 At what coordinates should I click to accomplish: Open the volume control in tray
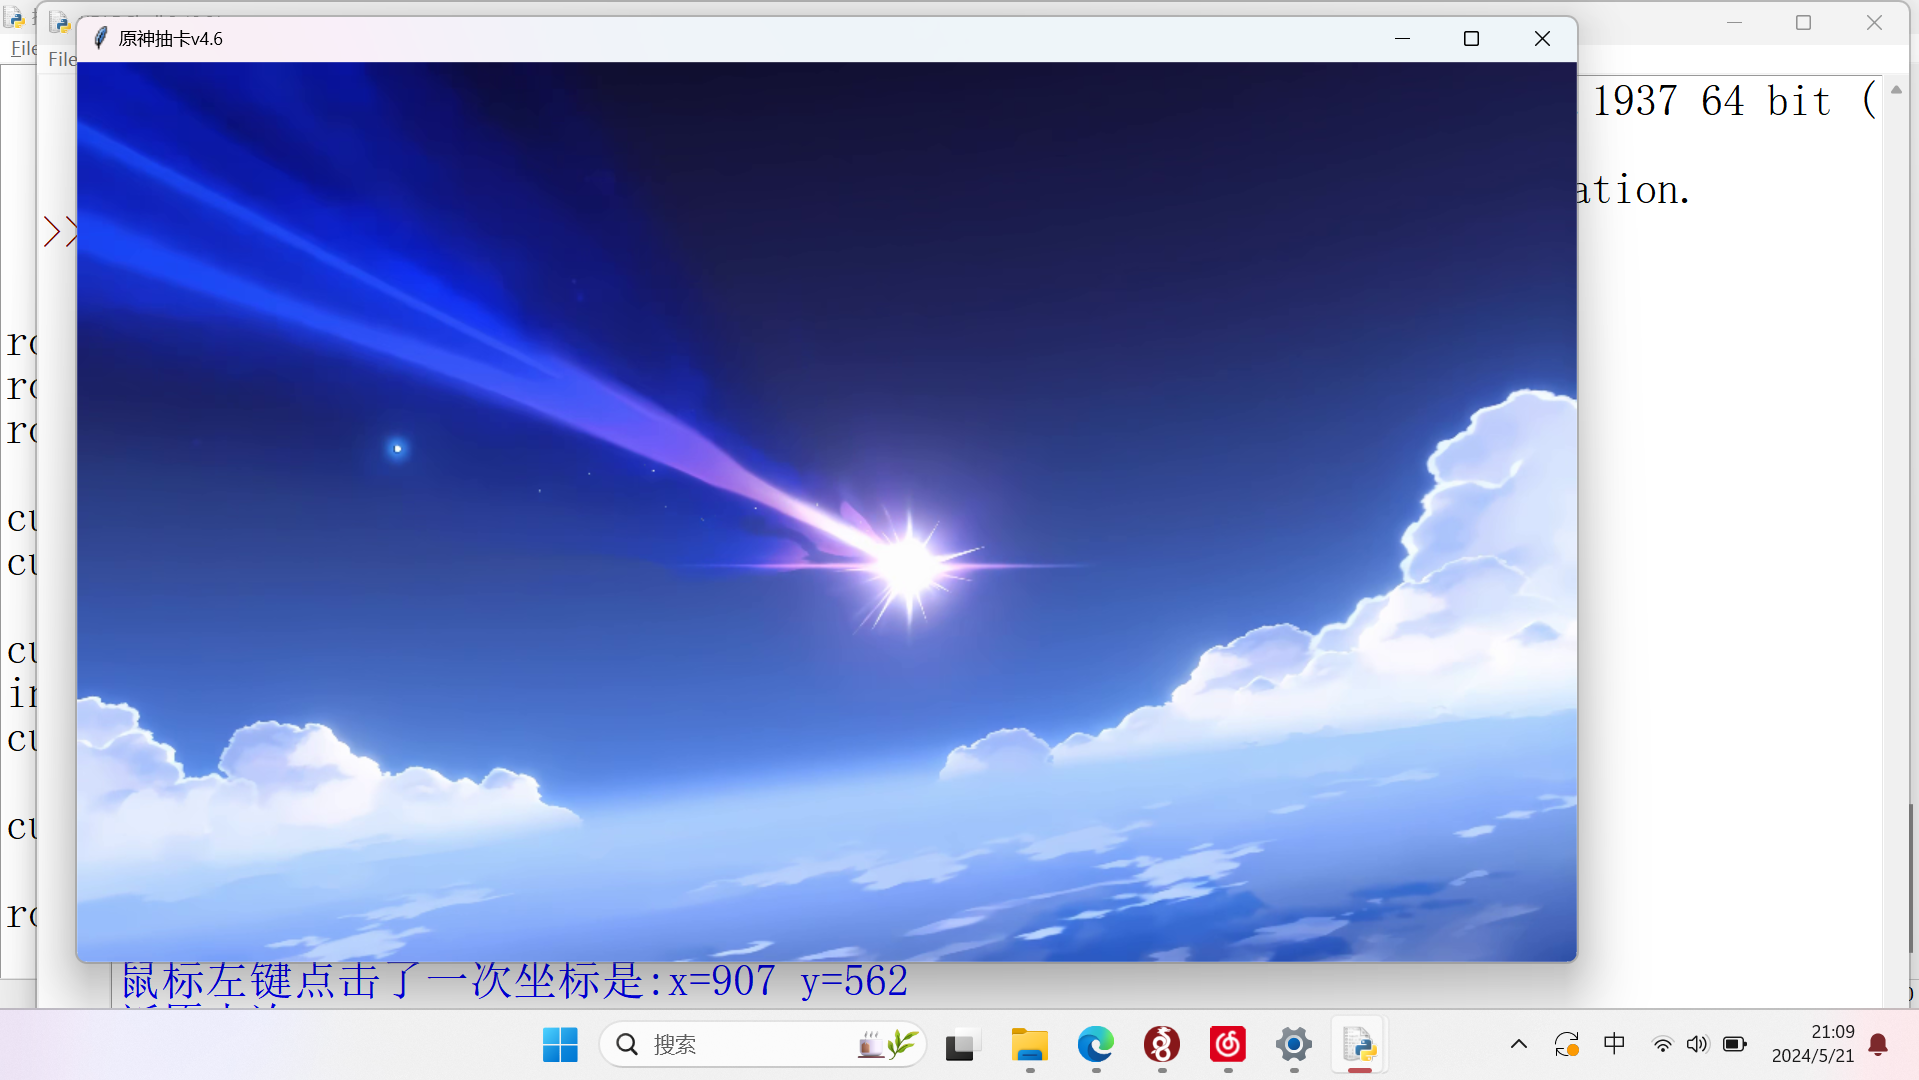[x=1698, y=1045]
